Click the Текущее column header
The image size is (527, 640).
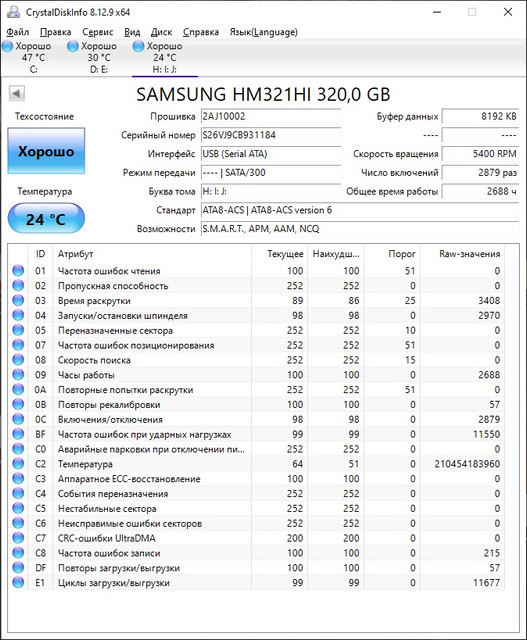coord(280,254)
